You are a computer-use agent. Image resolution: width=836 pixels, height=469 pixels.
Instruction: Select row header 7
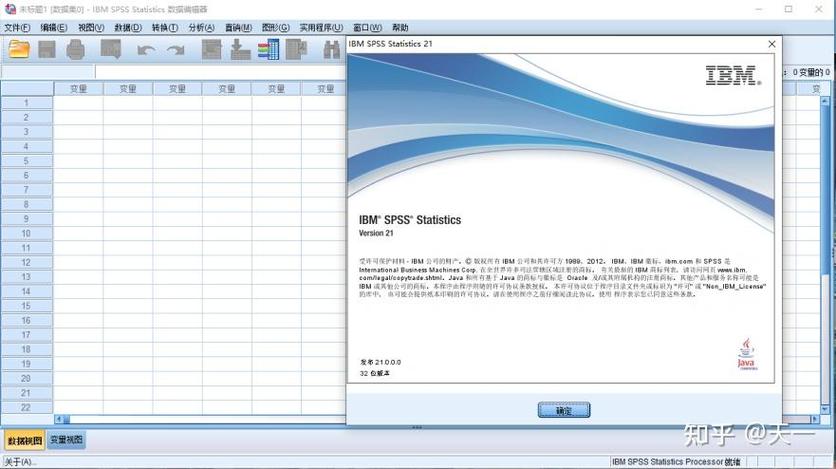tap(27, 190)
